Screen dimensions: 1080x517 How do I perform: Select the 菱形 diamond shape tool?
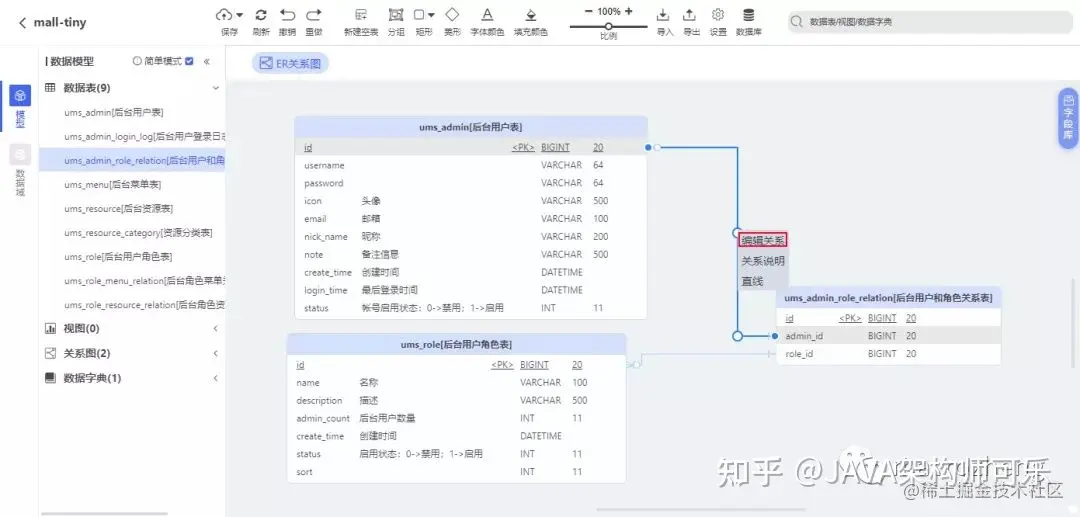[452, 14]
